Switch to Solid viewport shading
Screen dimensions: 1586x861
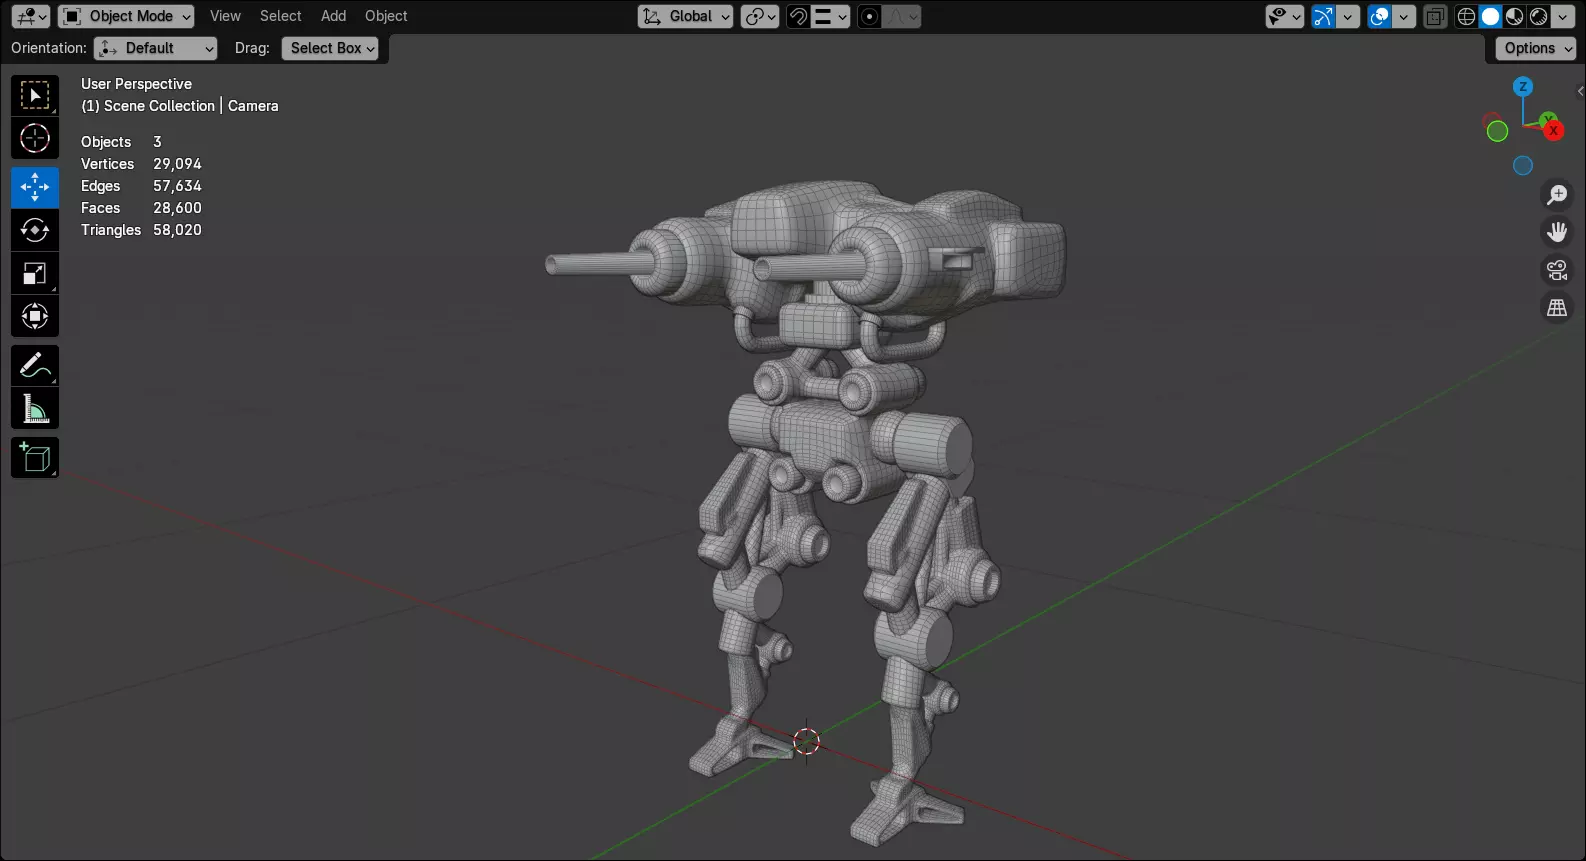pos(1490,16)
